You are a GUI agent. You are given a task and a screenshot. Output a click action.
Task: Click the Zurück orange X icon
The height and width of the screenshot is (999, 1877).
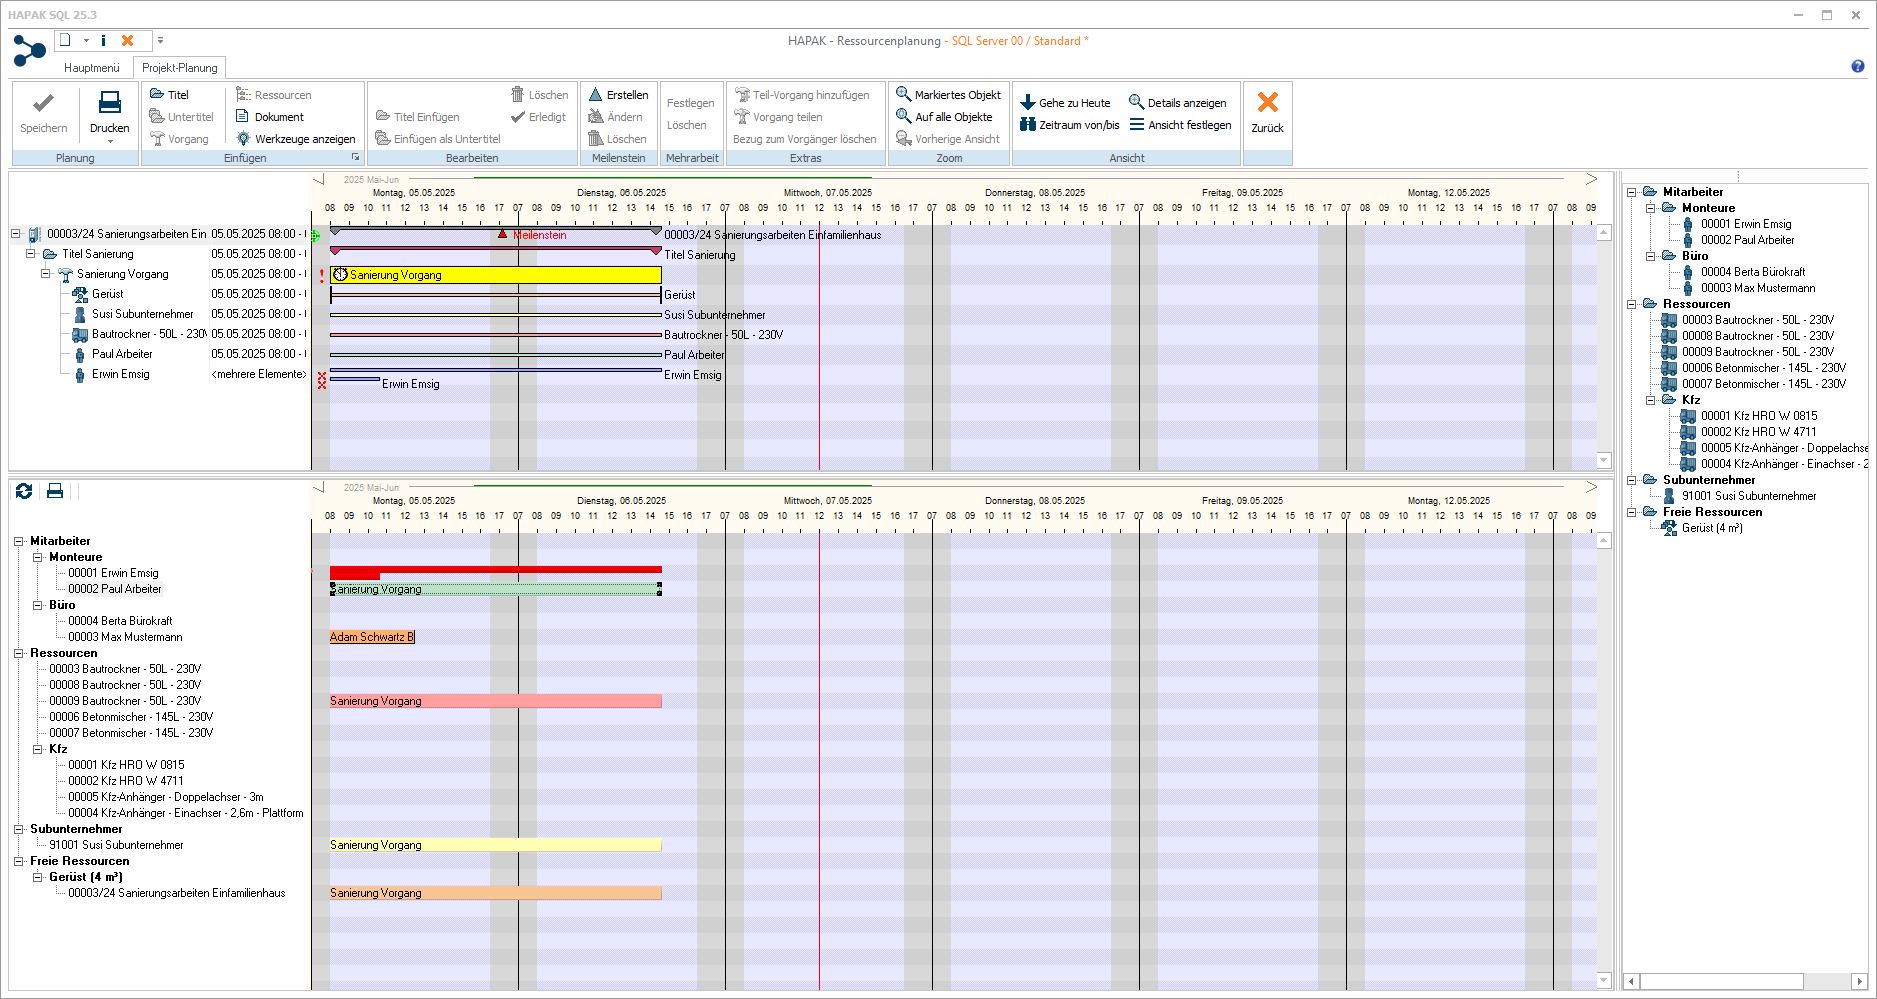(1267, 103)
